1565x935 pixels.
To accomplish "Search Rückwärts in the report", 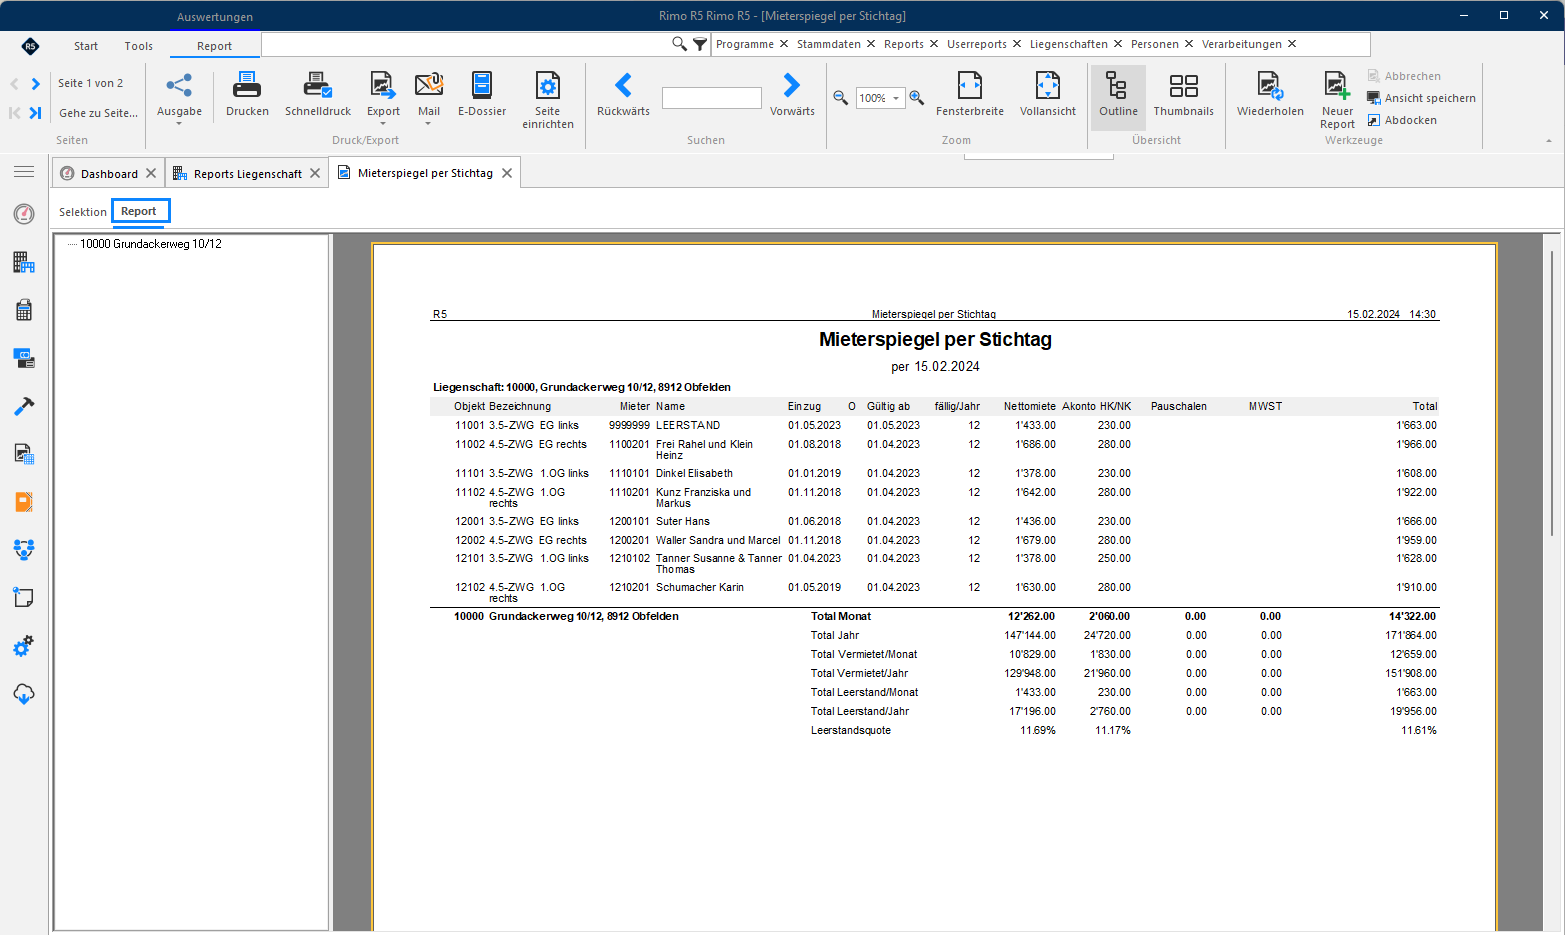I will click(623, 95).
